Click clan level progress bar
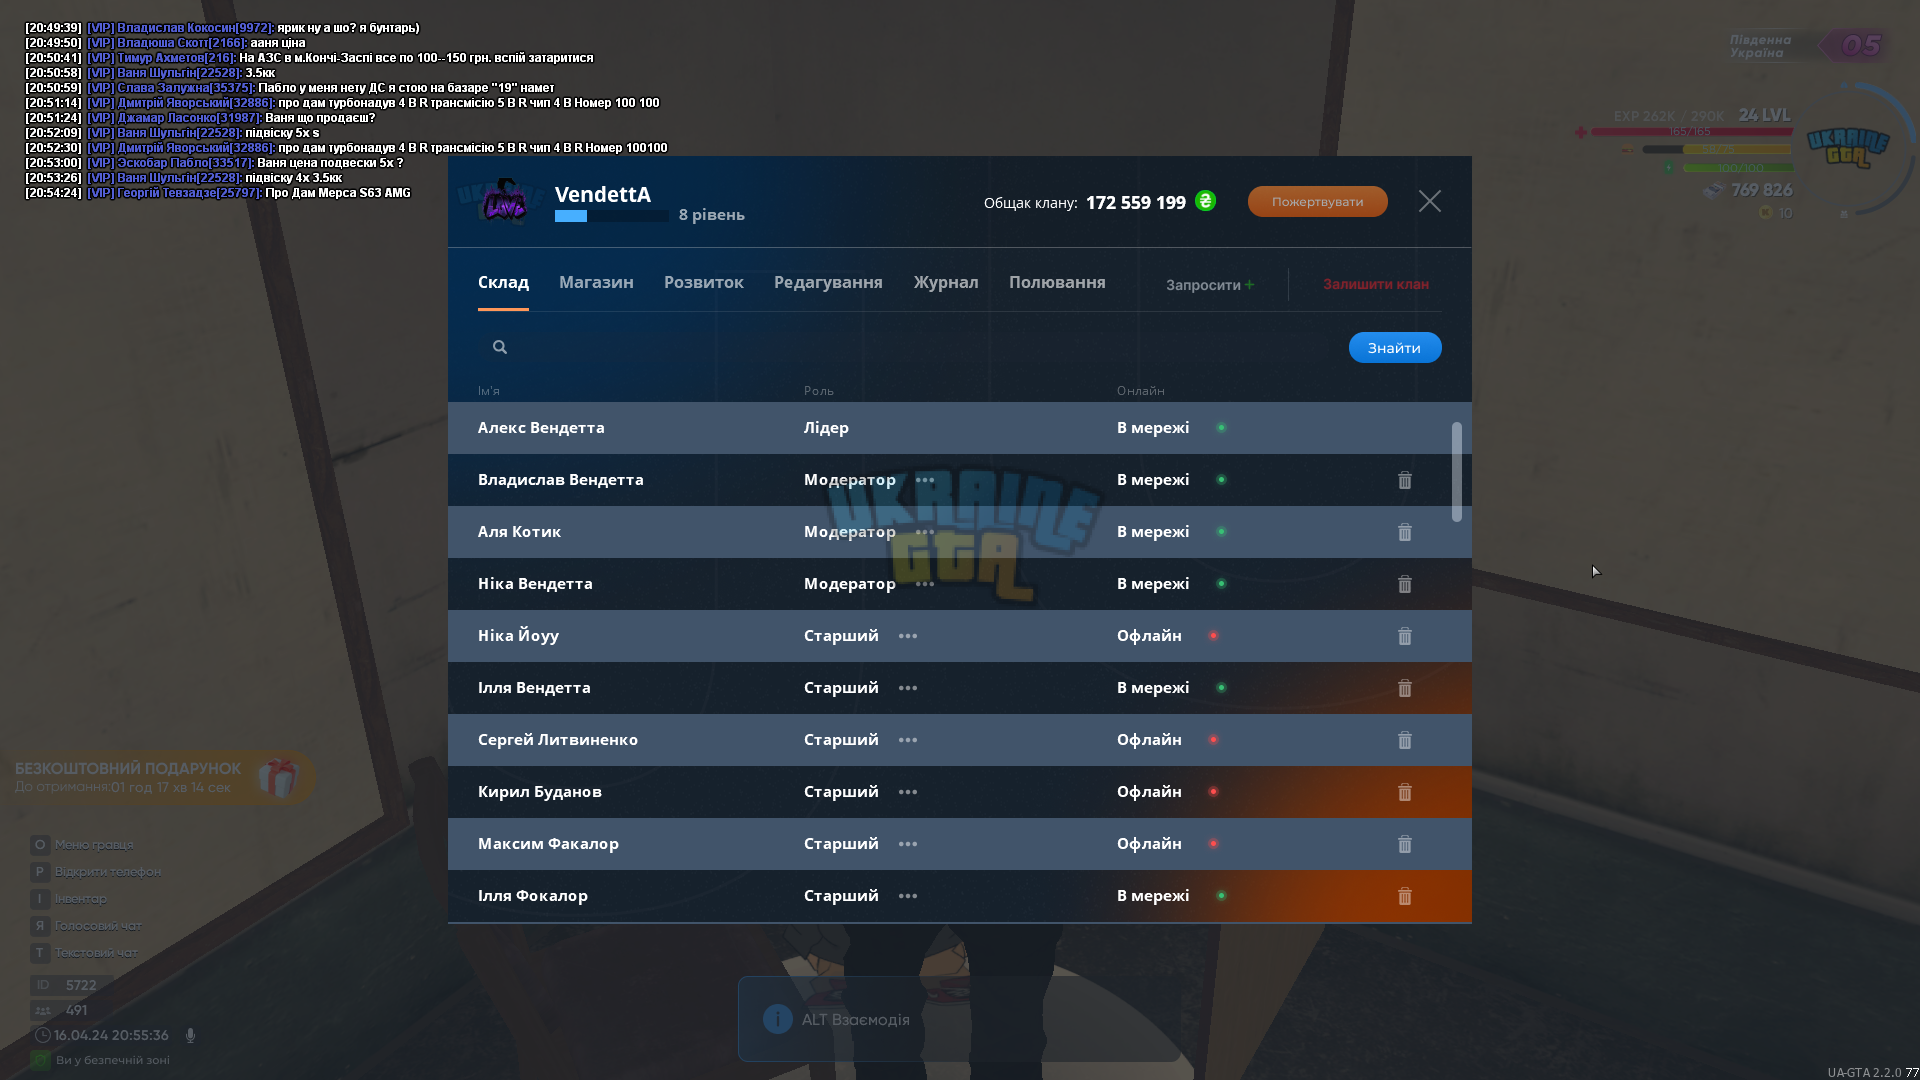This screenshot has height=1080, width=1920. [x=611, y=216]
